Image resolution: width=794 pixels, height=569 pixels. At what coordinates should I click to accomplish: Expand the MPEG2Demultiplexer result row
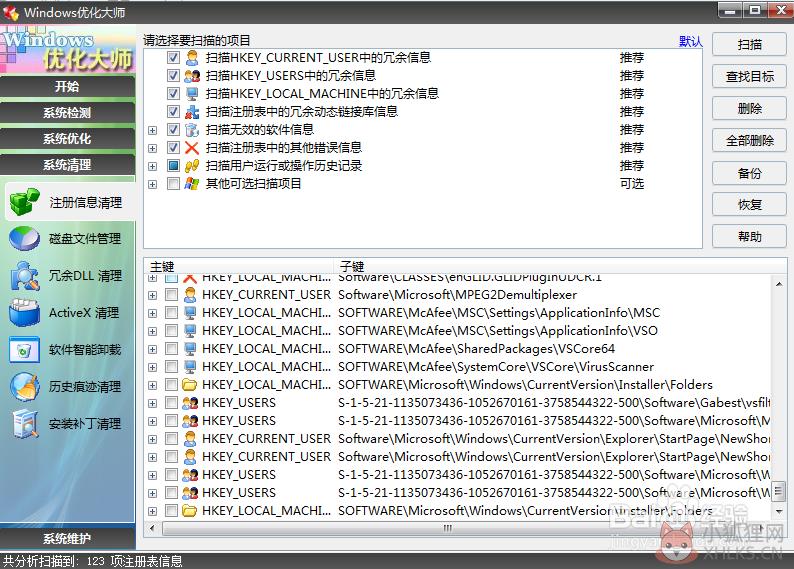coord(152,296)
